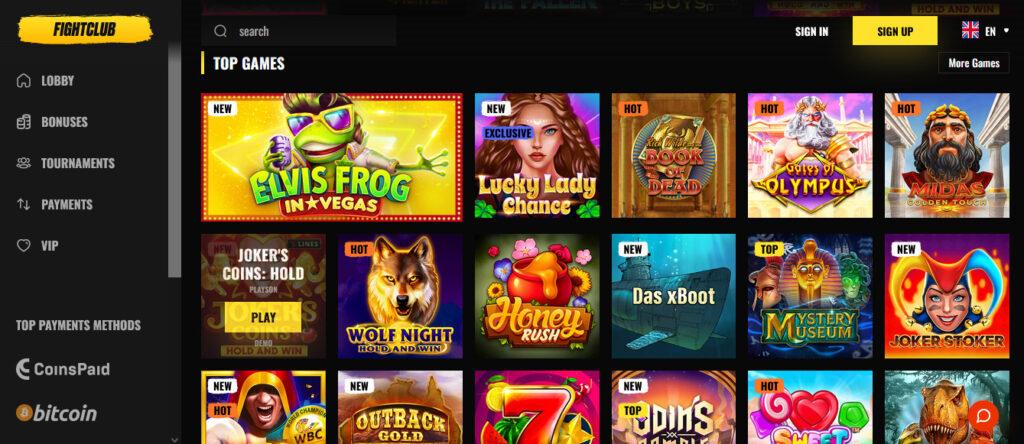Viewport: 1024px width, 444px height.
Task: Expand sidebar with bottom chevron arrow
Action: (x=174, y=439)
